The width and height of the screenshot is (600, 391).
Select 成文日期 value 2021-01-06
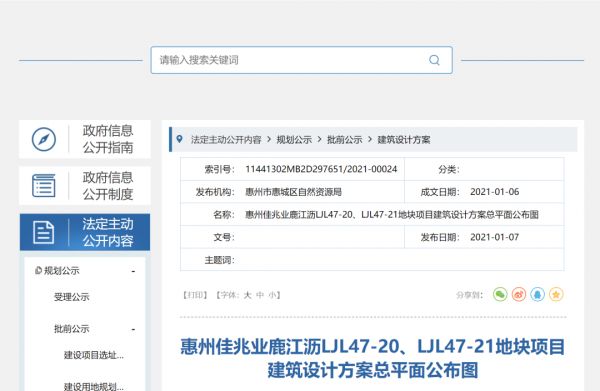(494, 192)
